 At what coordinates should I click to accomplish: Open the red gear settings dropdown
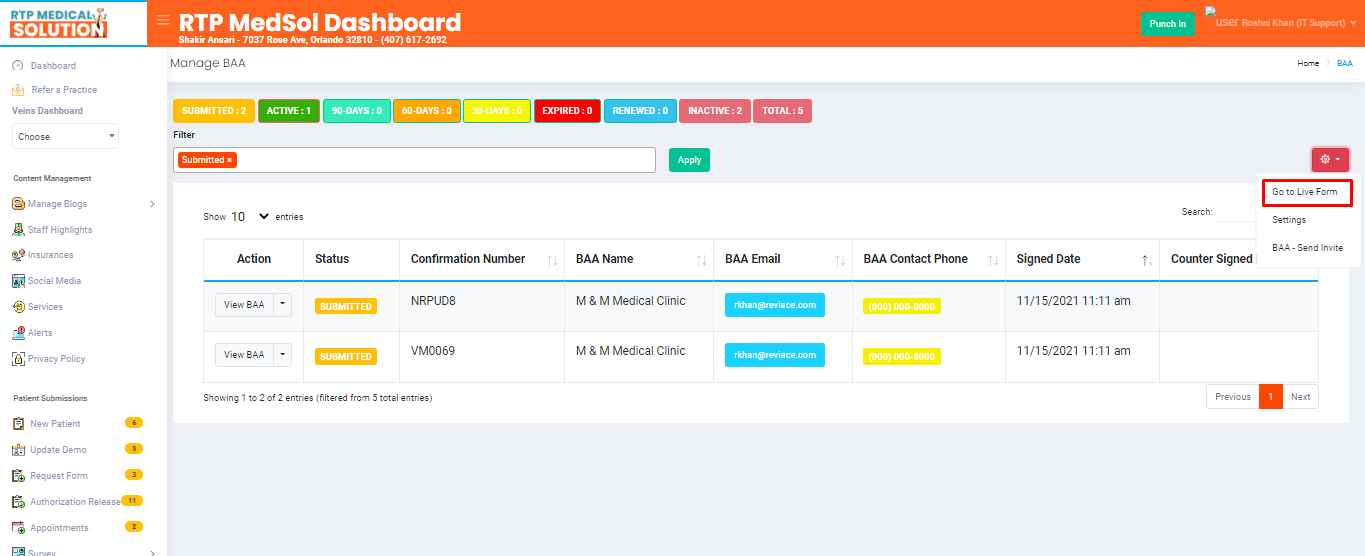pos(1330,159)
